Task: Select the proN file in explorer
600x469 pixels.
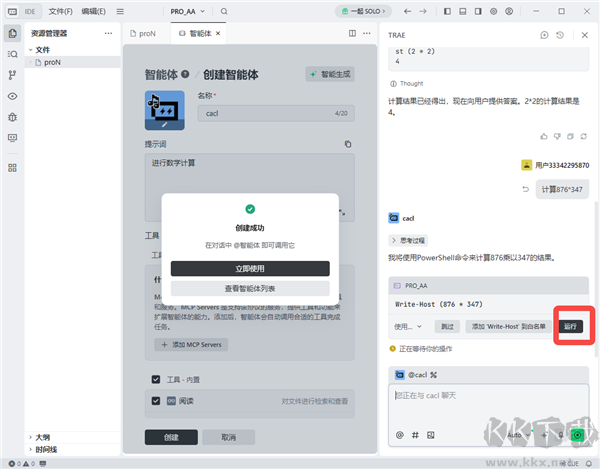Action: tap(73, 62)
